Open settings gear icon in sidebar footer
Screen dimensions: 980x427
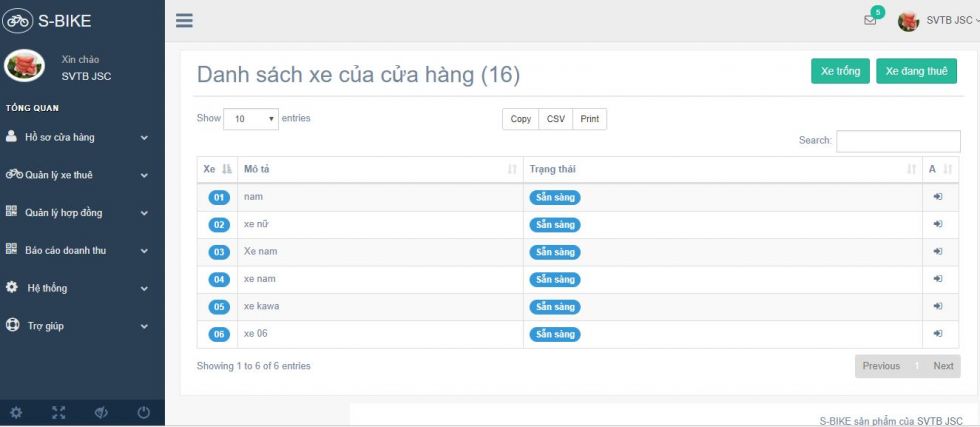pyautogui.click(x=16, y=413)
